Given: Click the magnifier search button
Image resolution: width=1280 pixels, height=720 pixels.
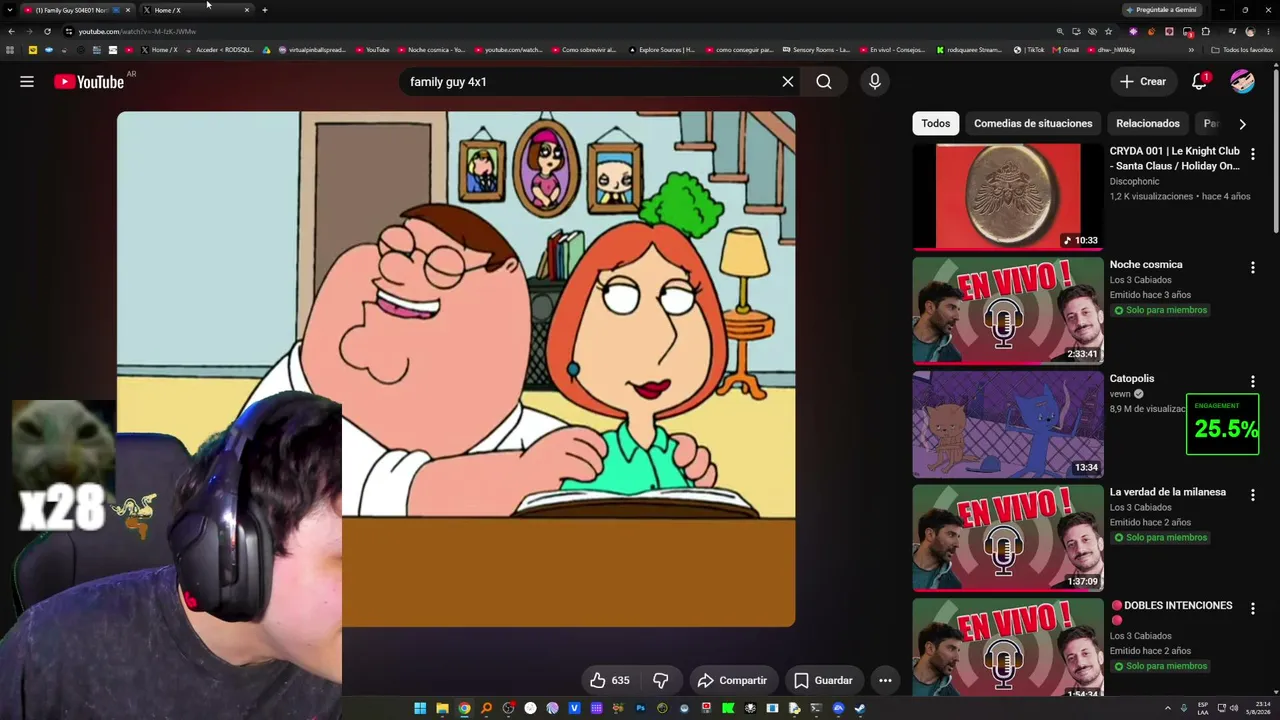Looking at the screenshot, I should 824,82.
